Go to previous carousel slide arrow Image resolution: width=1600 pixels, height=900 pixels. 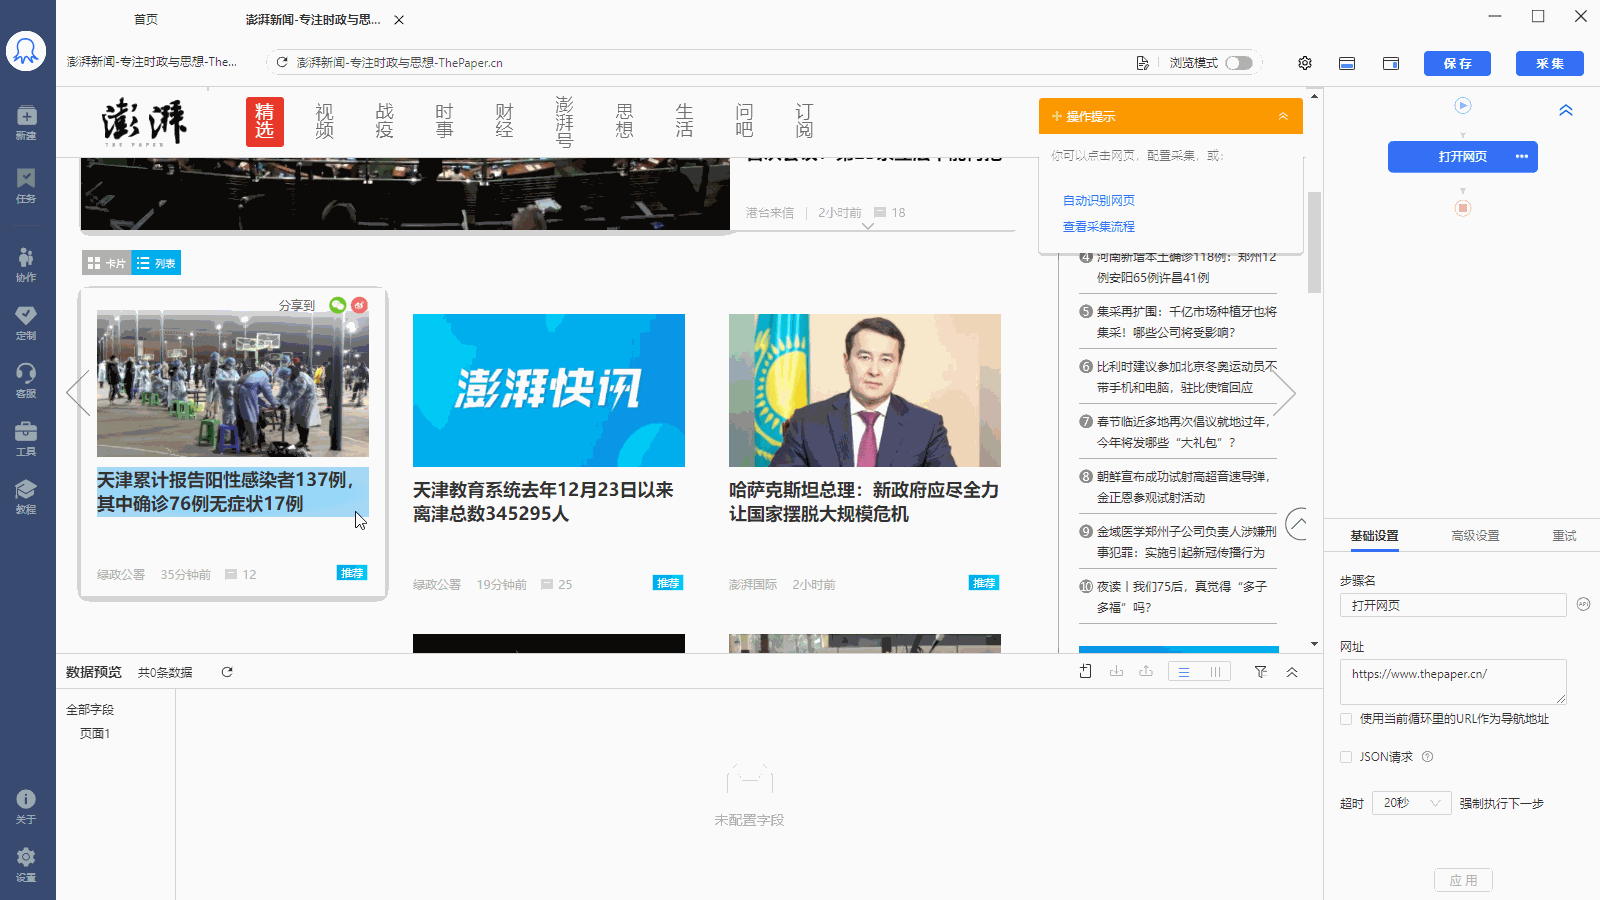(77, 392)
